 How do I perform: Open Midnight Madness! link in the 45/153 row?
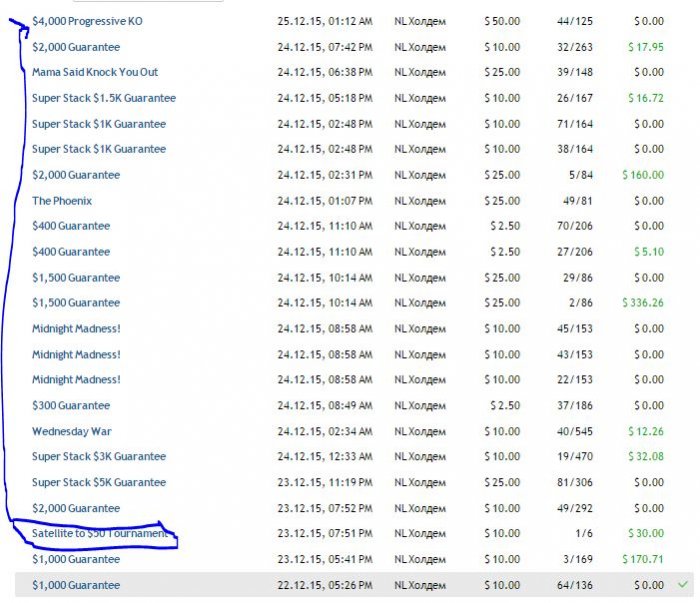click(76, 329)
